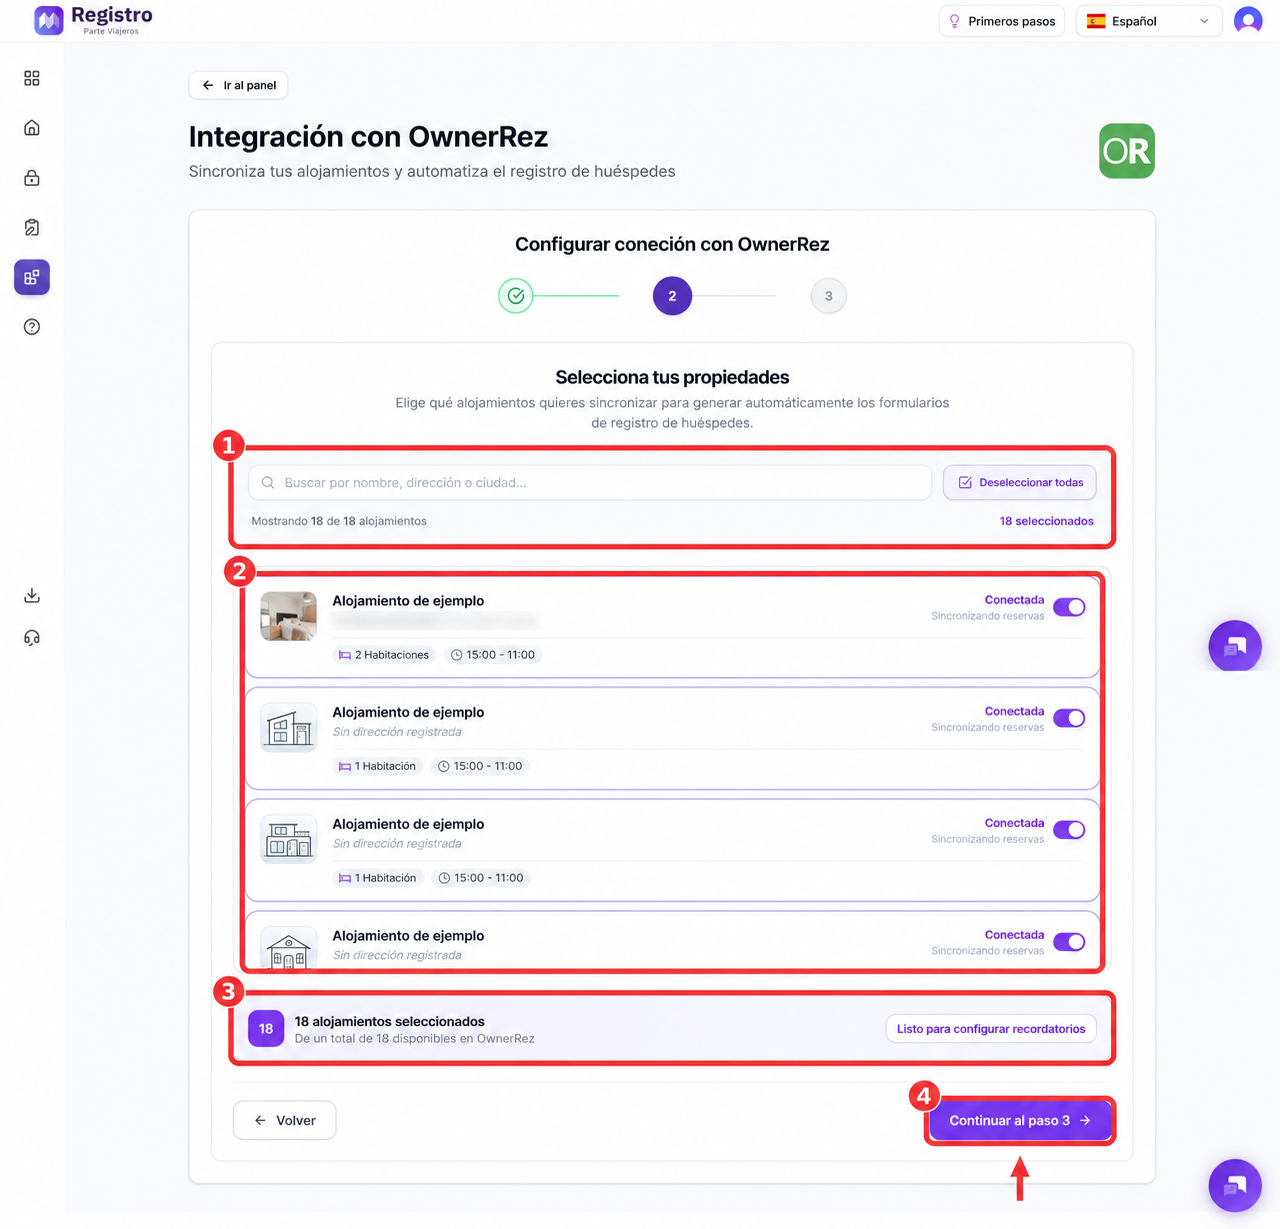Click '18 alojamientos seleccionados' summary text
Viewport: 1280px width, 1229px height.
point(390,1021)
